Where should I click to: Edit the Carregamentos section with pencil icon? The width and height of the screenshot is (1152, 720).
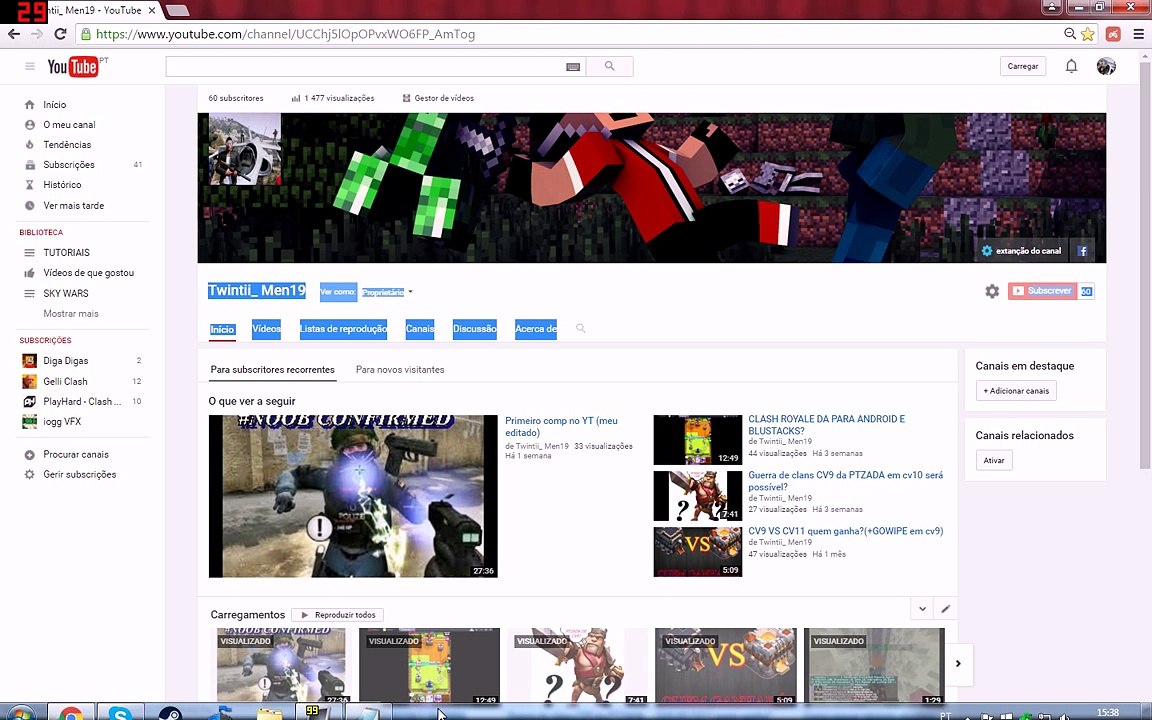pos(946,609)
